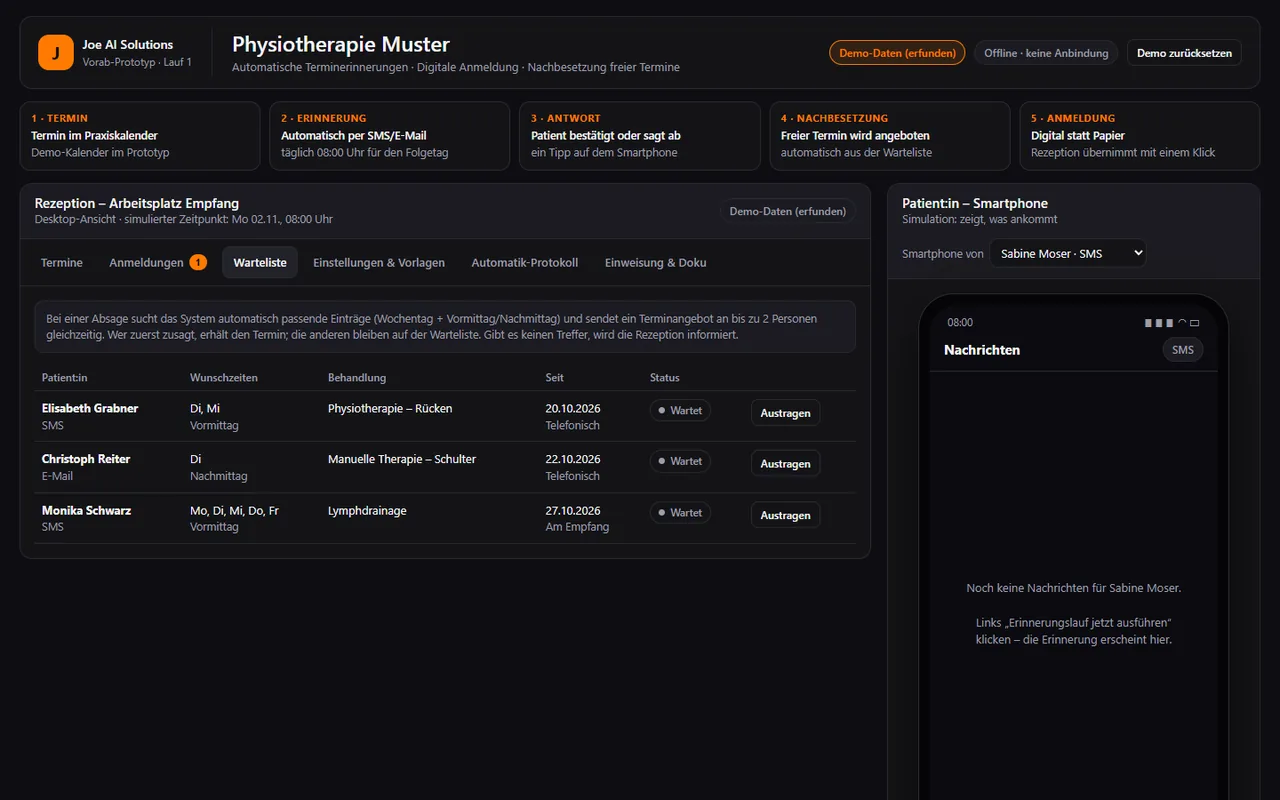Click the date 22.10.2026

573,459
